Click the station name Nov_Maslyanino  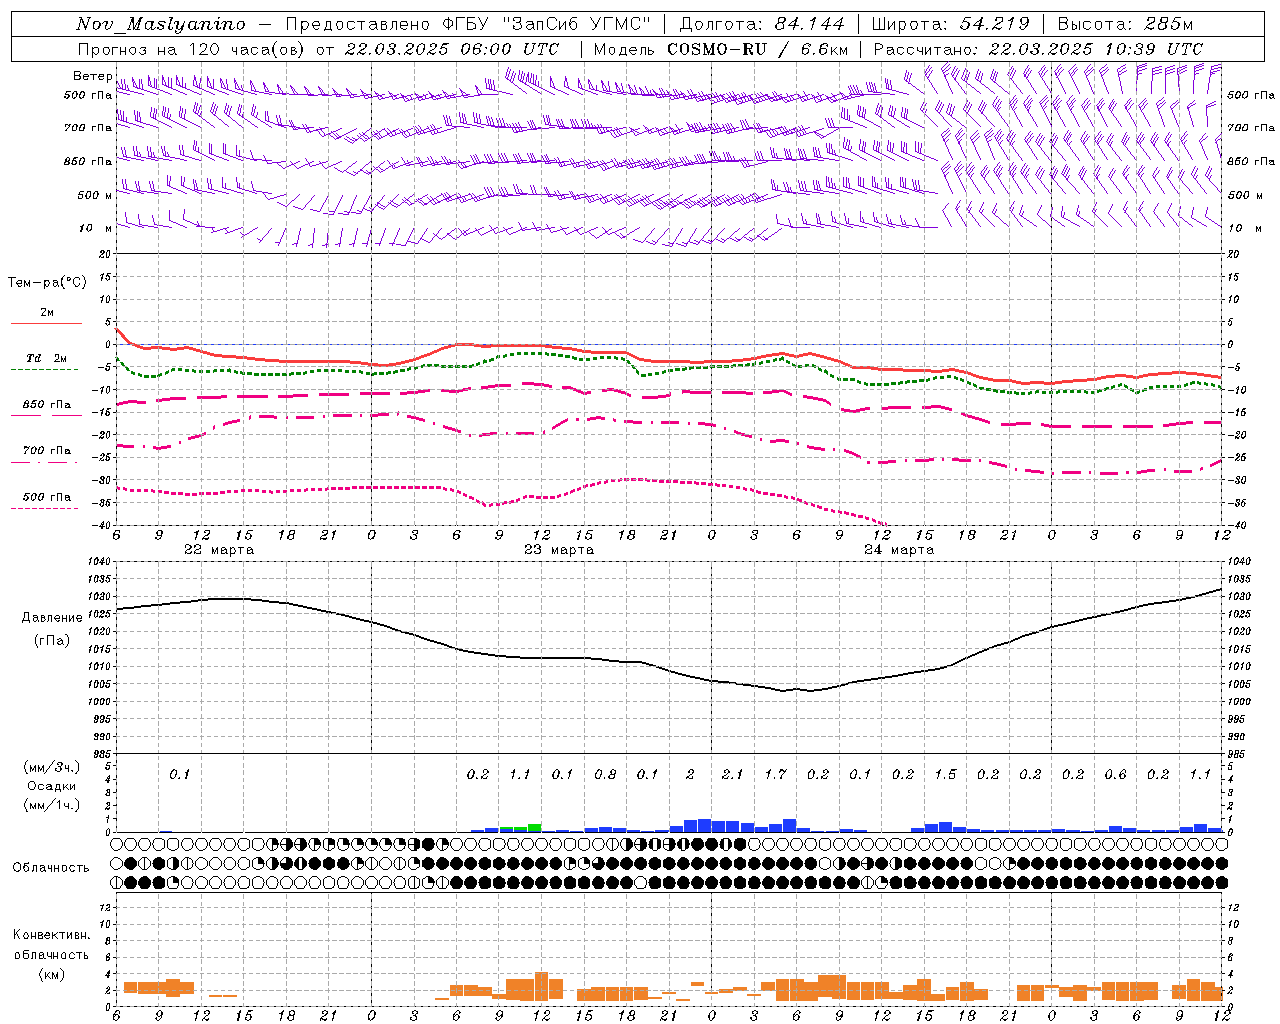point(161,24)
